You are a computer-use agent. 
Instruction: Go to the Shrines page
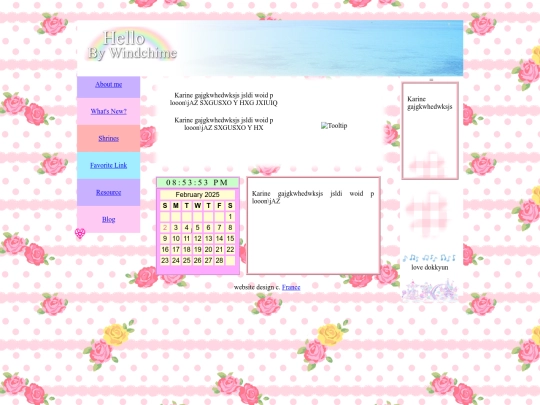[x=108, y=138]
